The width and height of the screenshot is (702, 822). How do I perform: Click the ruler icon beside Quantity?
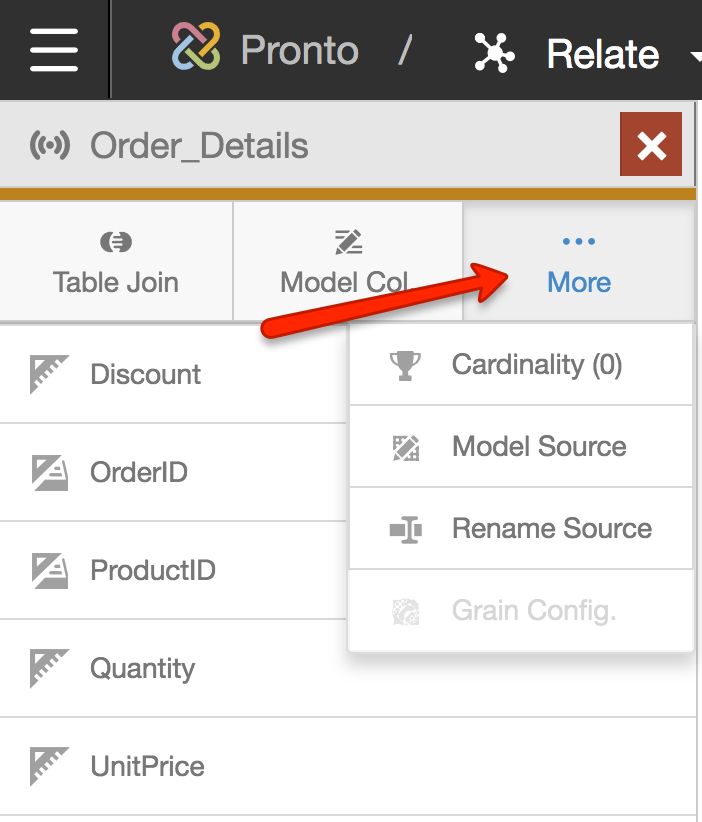pyautogui.click(x=49, y=668)
